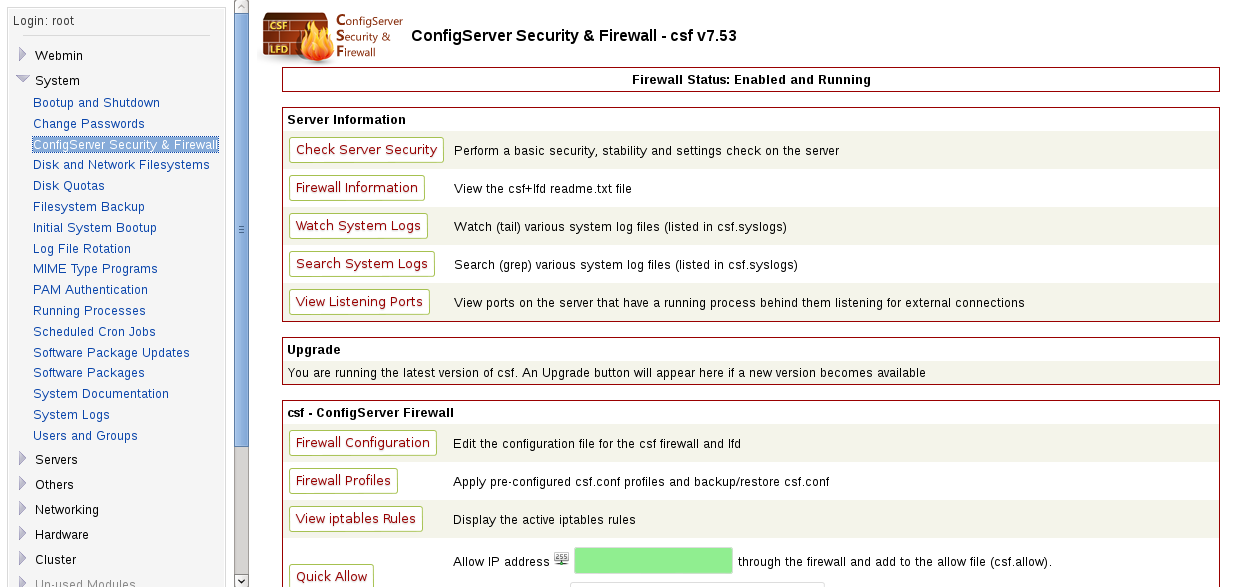Select ConfigServer Security & Firewall menu entry
The height and width of the screenshot is (587, 1244).
125,145
